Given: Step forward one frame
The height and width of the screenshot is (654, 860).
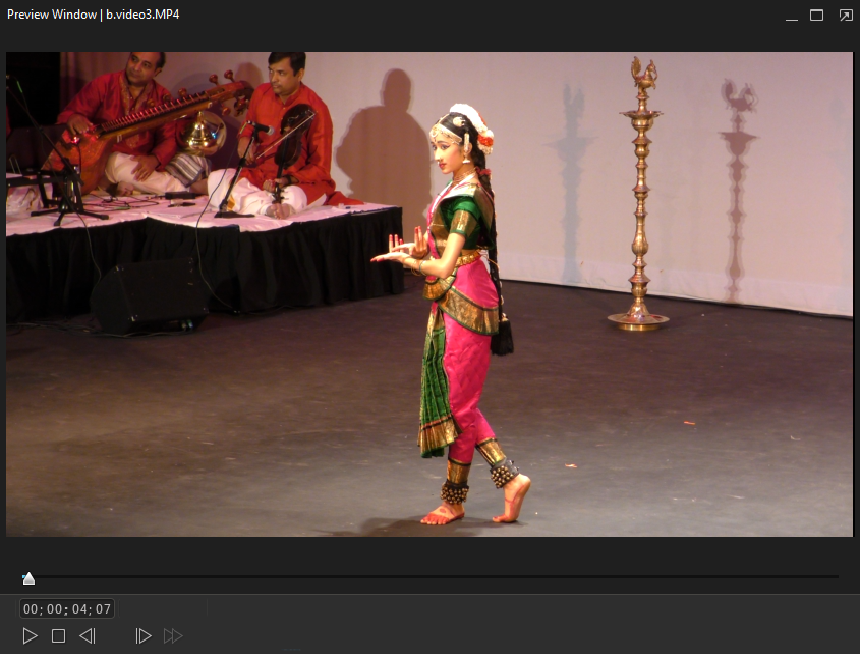Looking at the screenshot, I should 143,636.
